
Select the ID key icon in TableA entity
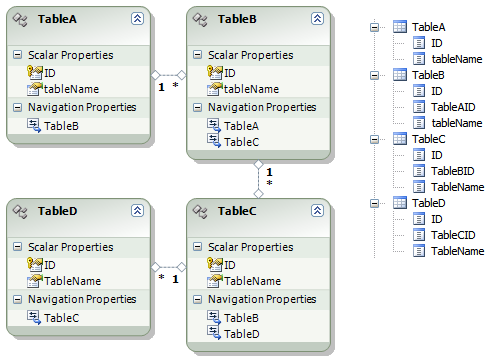[35, 72]
